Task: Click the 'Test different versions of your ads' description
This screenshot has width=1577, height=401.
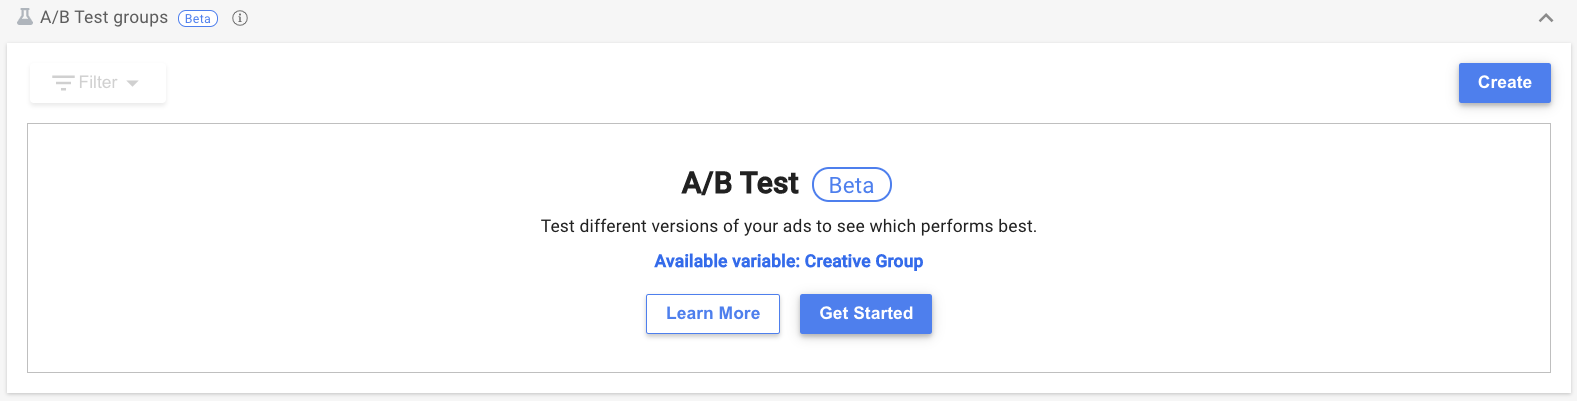Action: [788, 226]
